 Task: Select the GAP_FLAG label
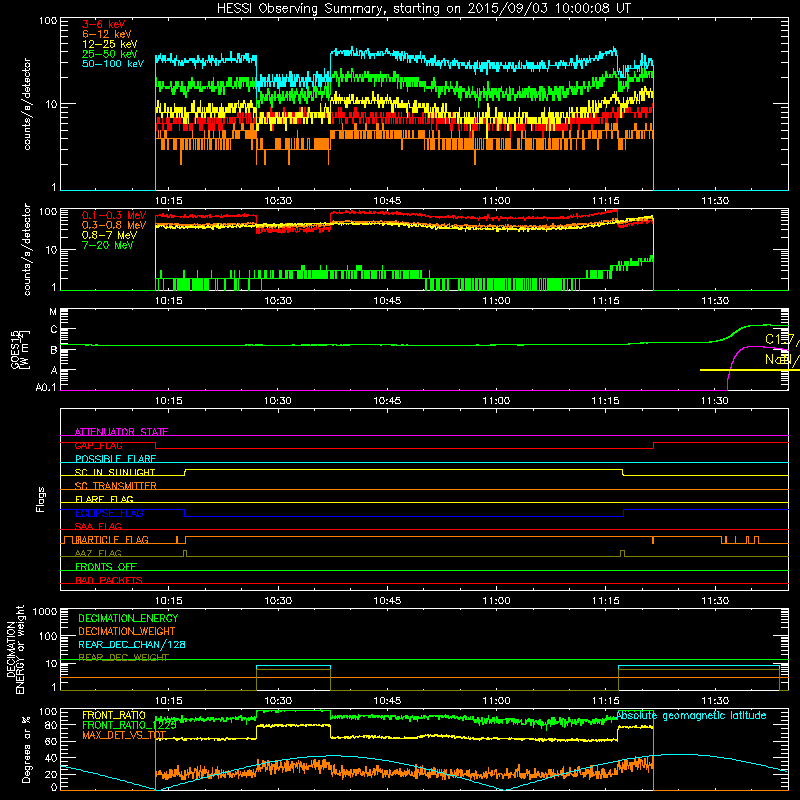click(98, 445)
